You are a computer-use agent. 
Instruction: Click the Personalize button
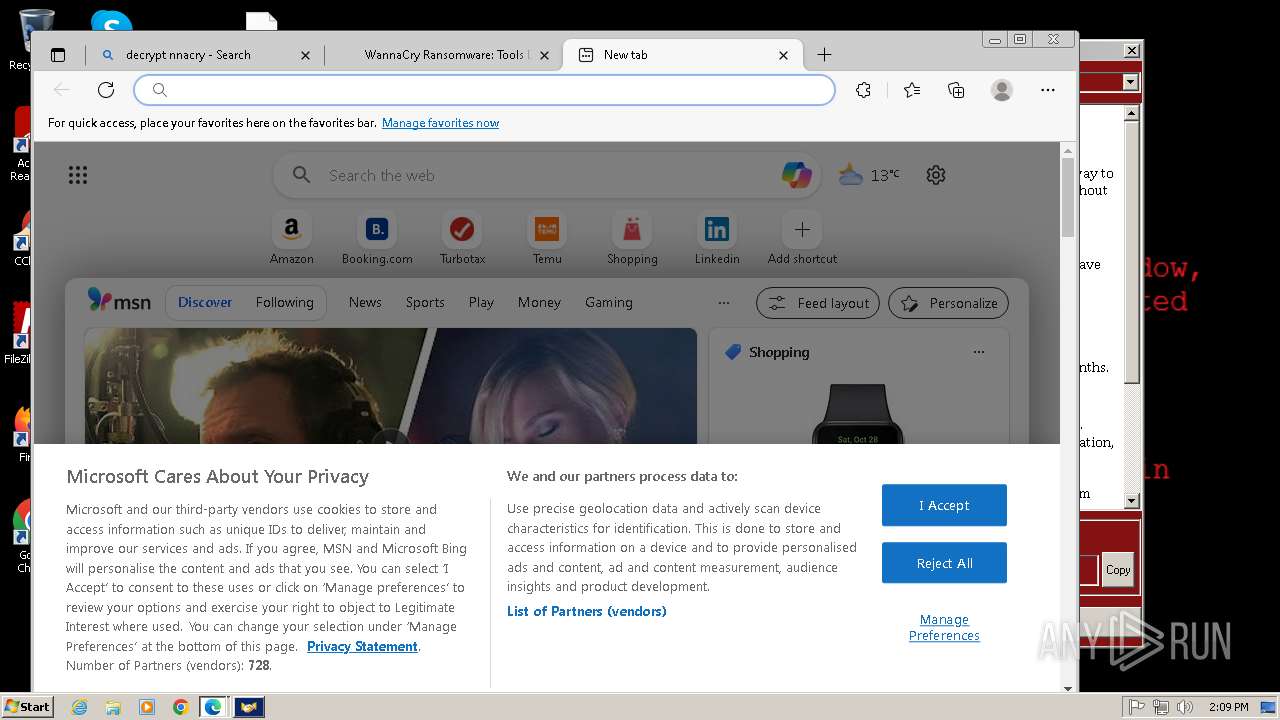[949, 303]
